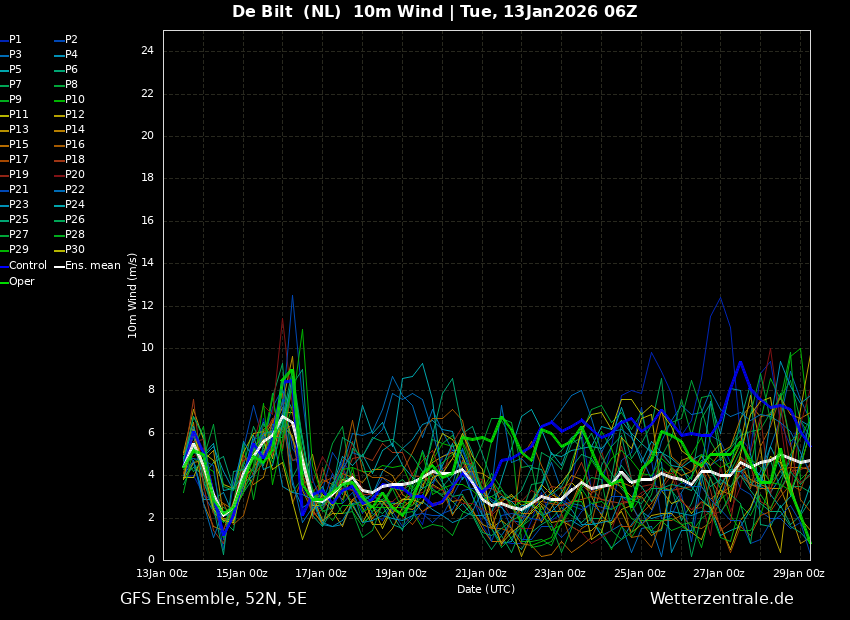The width and height of the screenshot is (850, 620).
Task: Click the Control legend entry
Action: point(24,266)
